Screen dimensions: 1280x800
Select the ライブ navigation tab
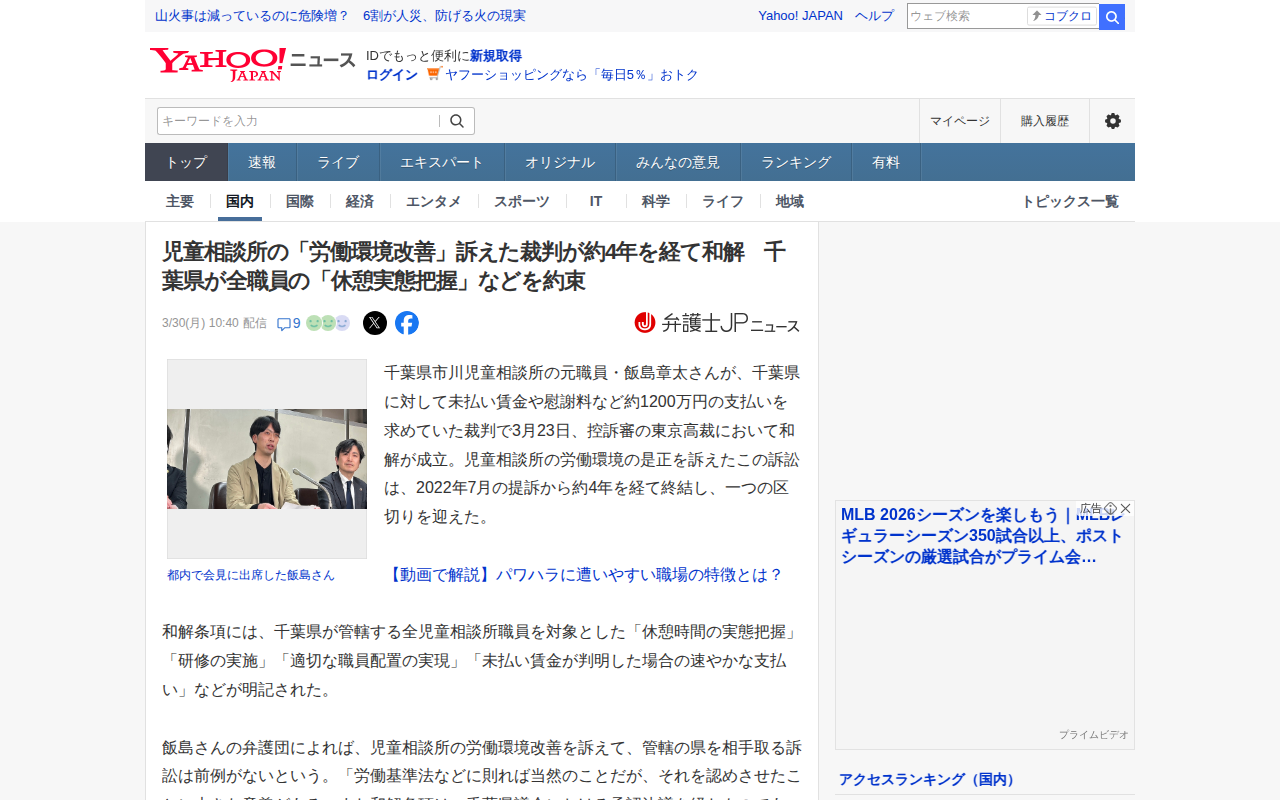338,162
